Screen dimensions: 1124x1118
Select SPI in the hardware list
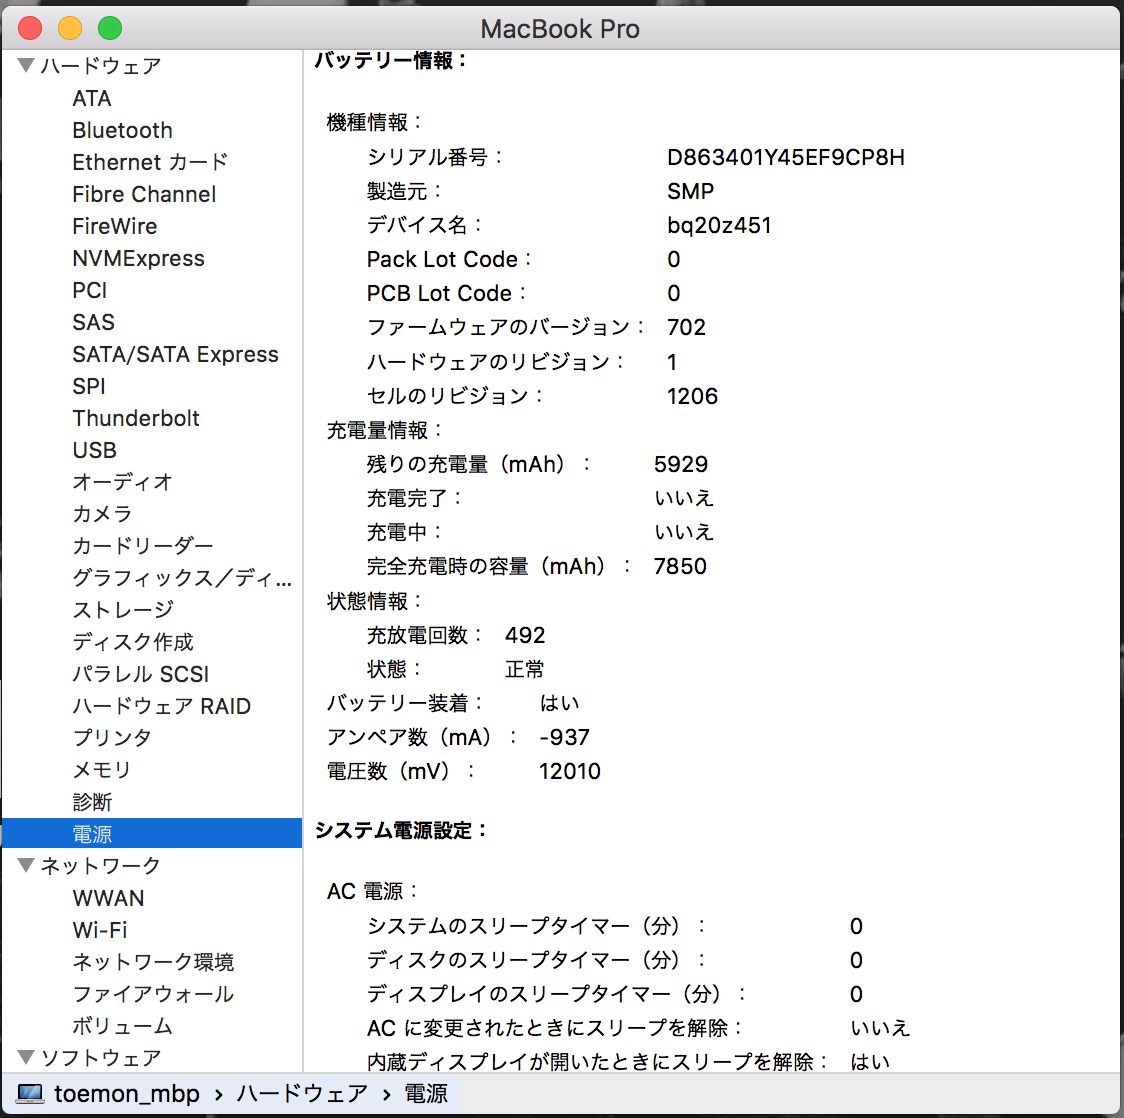coord(89,386)
